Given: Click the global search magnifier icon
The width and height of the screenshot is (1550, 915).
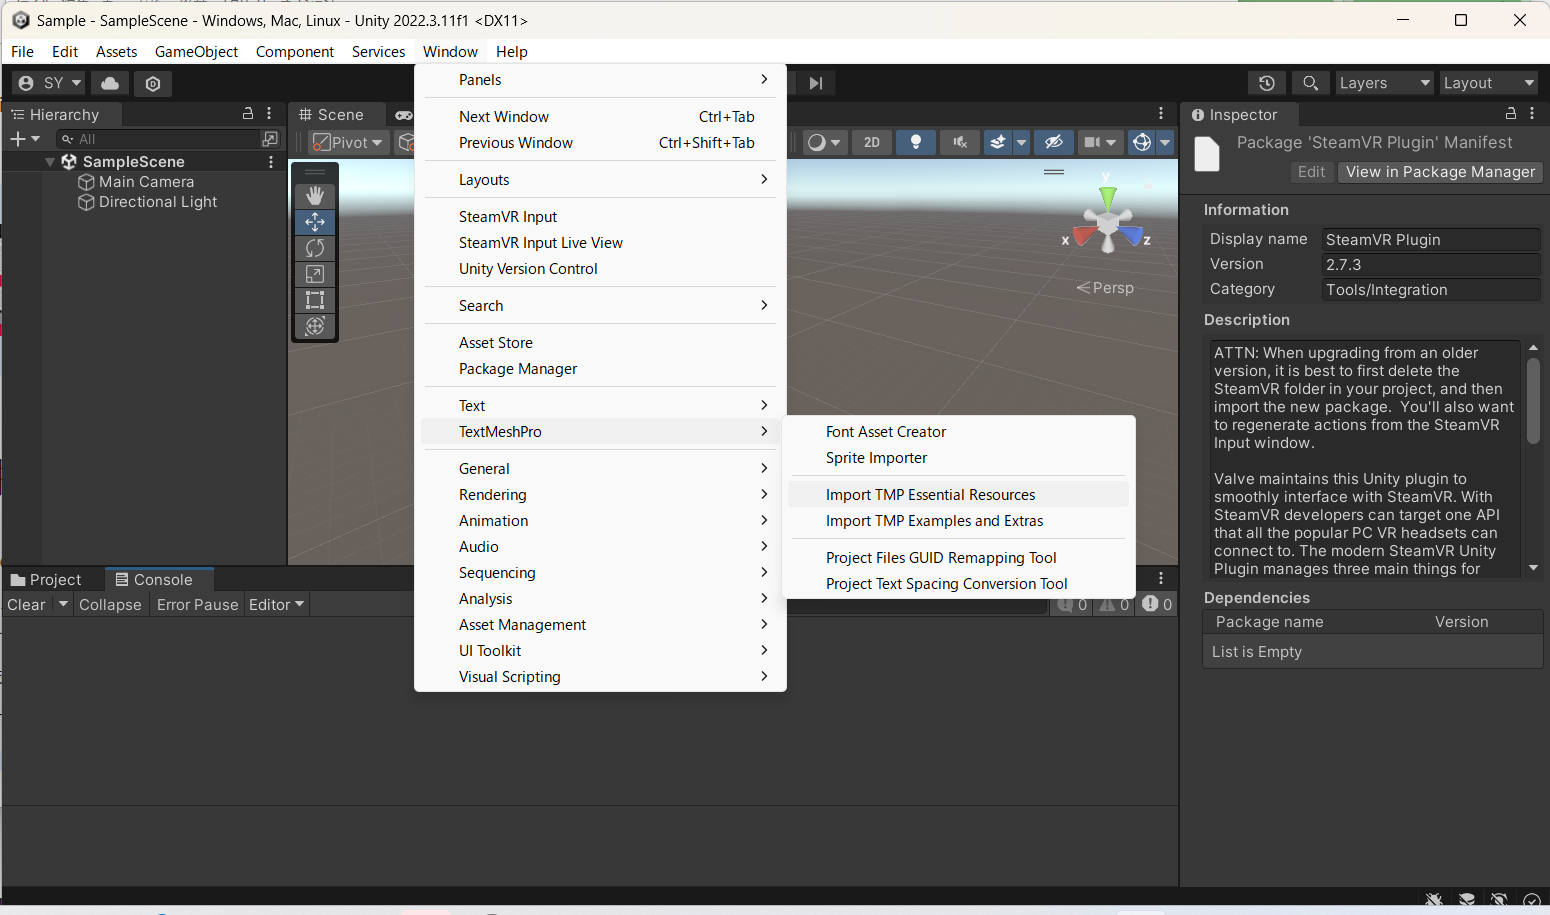Looking at the screenshot, I should coord(1310,83).
